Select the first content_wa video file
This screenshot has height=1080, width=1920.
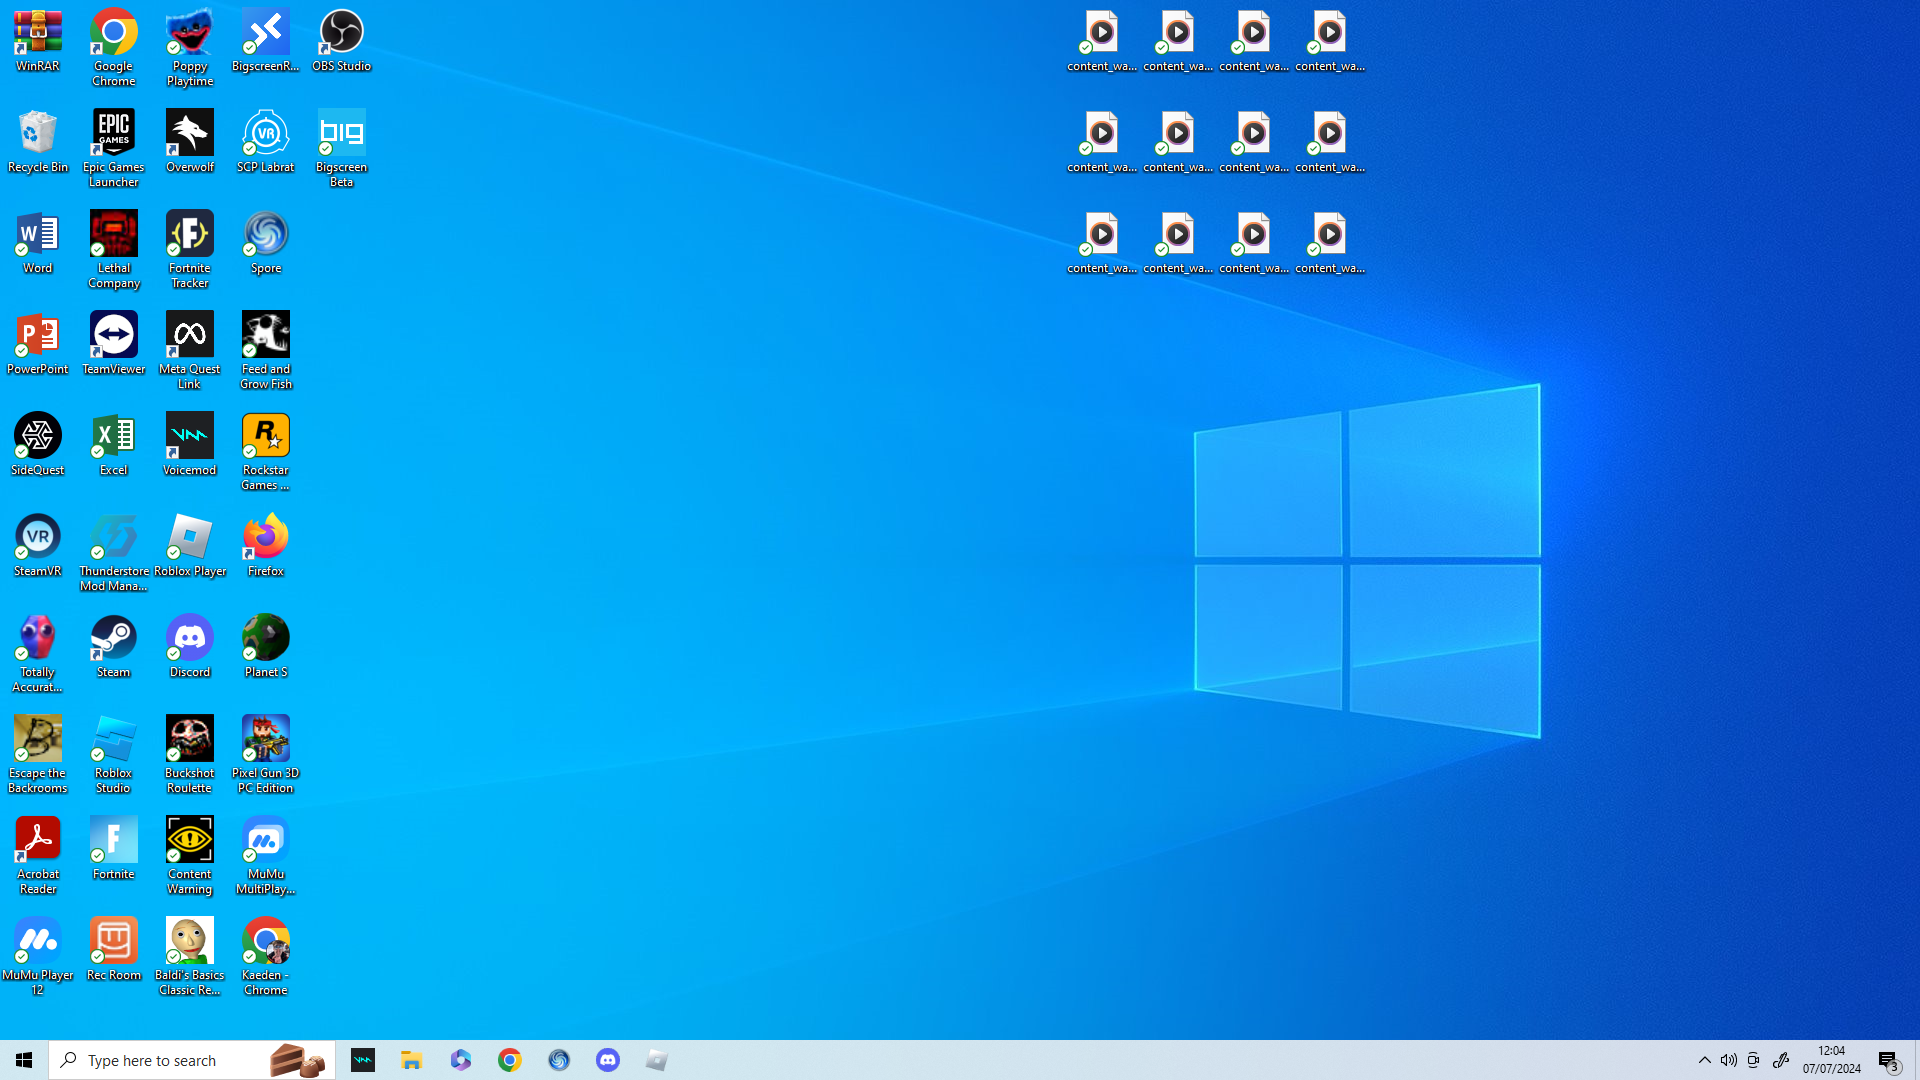1102,41
